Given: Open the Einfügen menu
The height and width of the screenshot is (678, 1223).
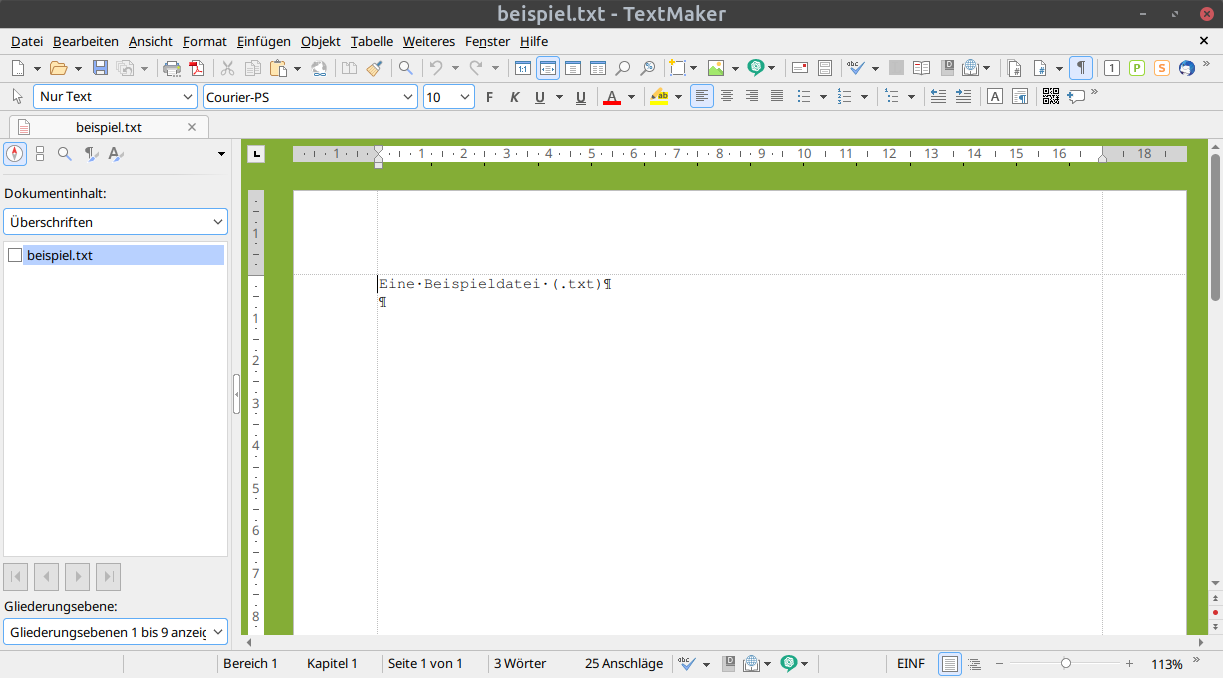Looking at the screenshot, I should pos(264,41).
